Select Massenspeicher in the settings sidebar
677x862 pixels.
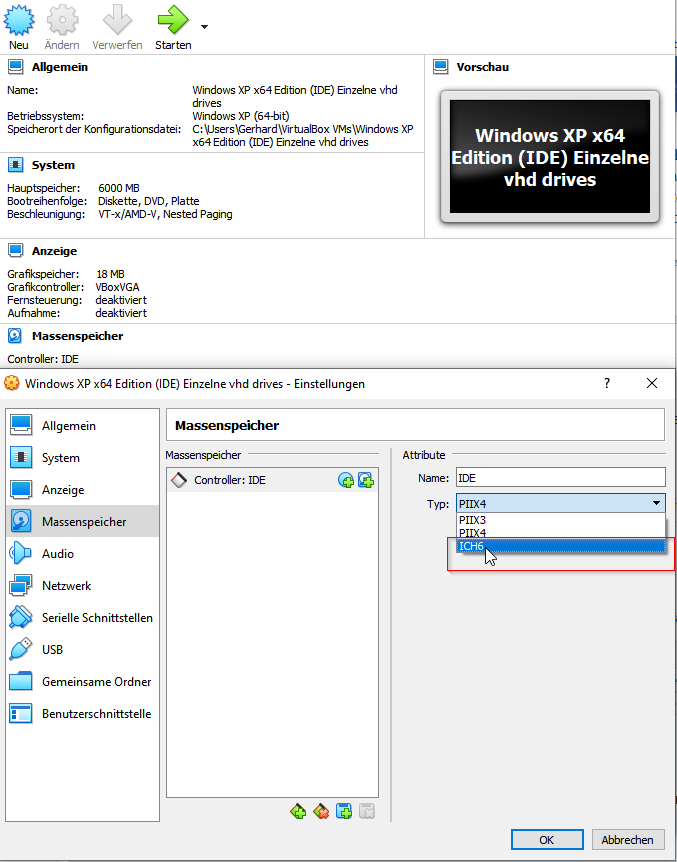point(82,521)
